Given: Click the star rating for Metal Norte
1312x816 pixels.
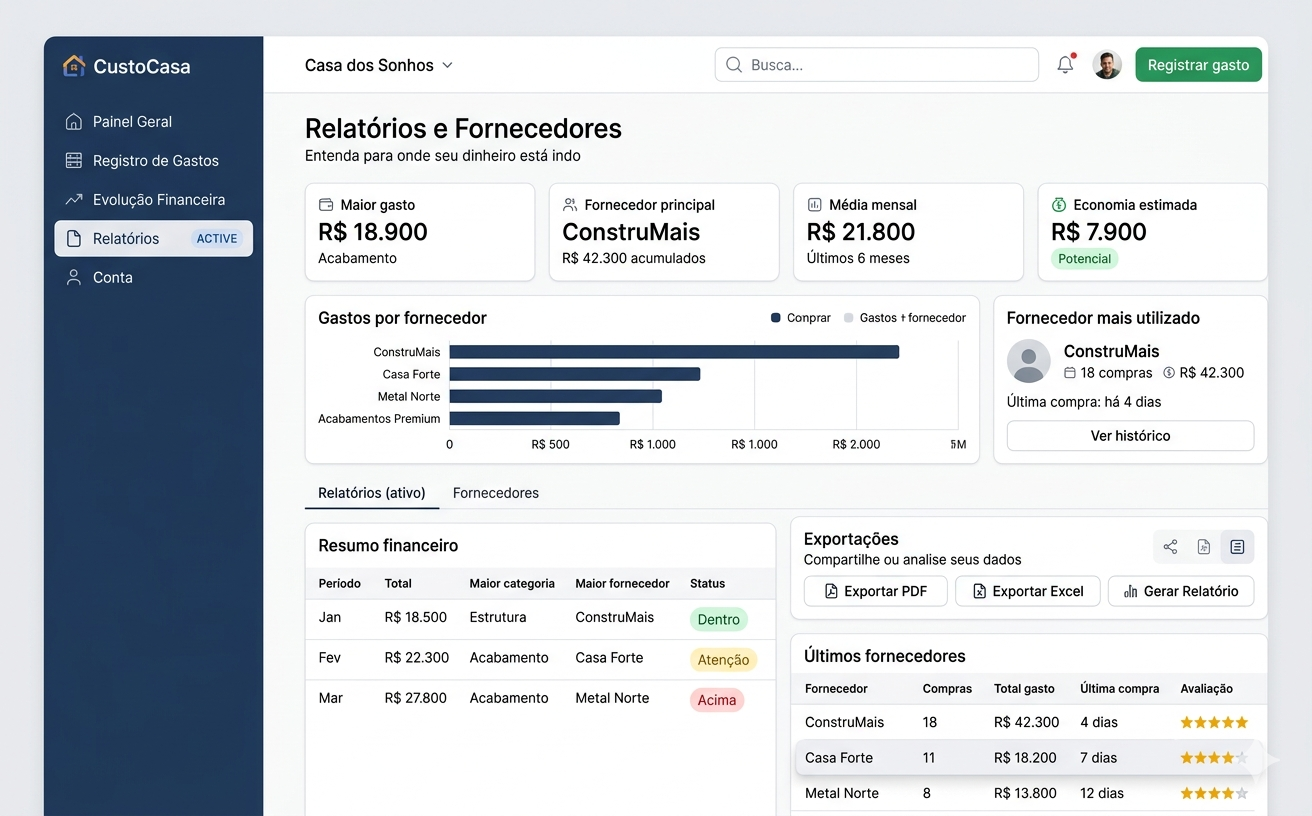Looking at the screenshot, I should pos(1214,793).
